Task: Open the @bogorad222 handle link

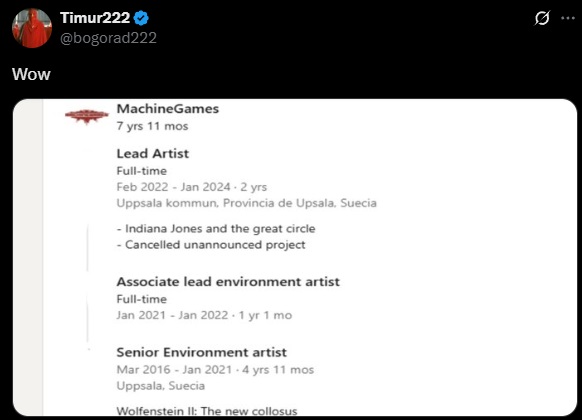Action: coord(108,38)
